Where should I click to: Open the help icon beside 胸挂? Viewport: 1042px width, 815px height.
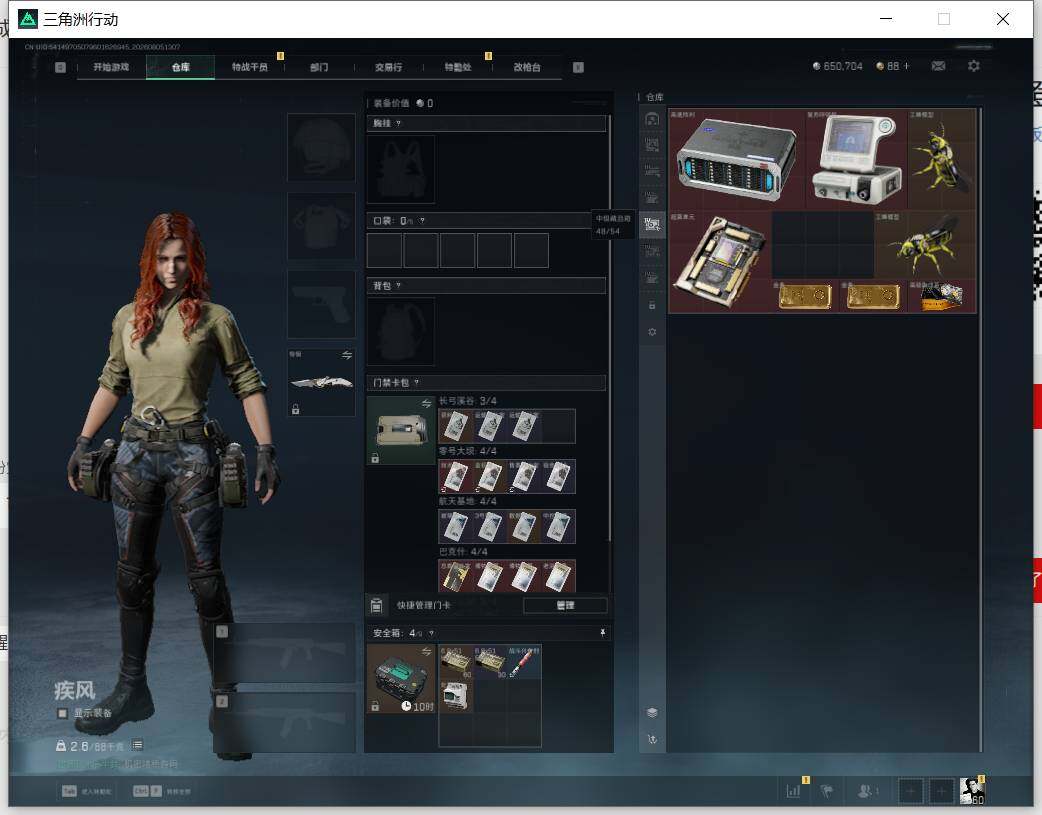[x=398, y=123]
